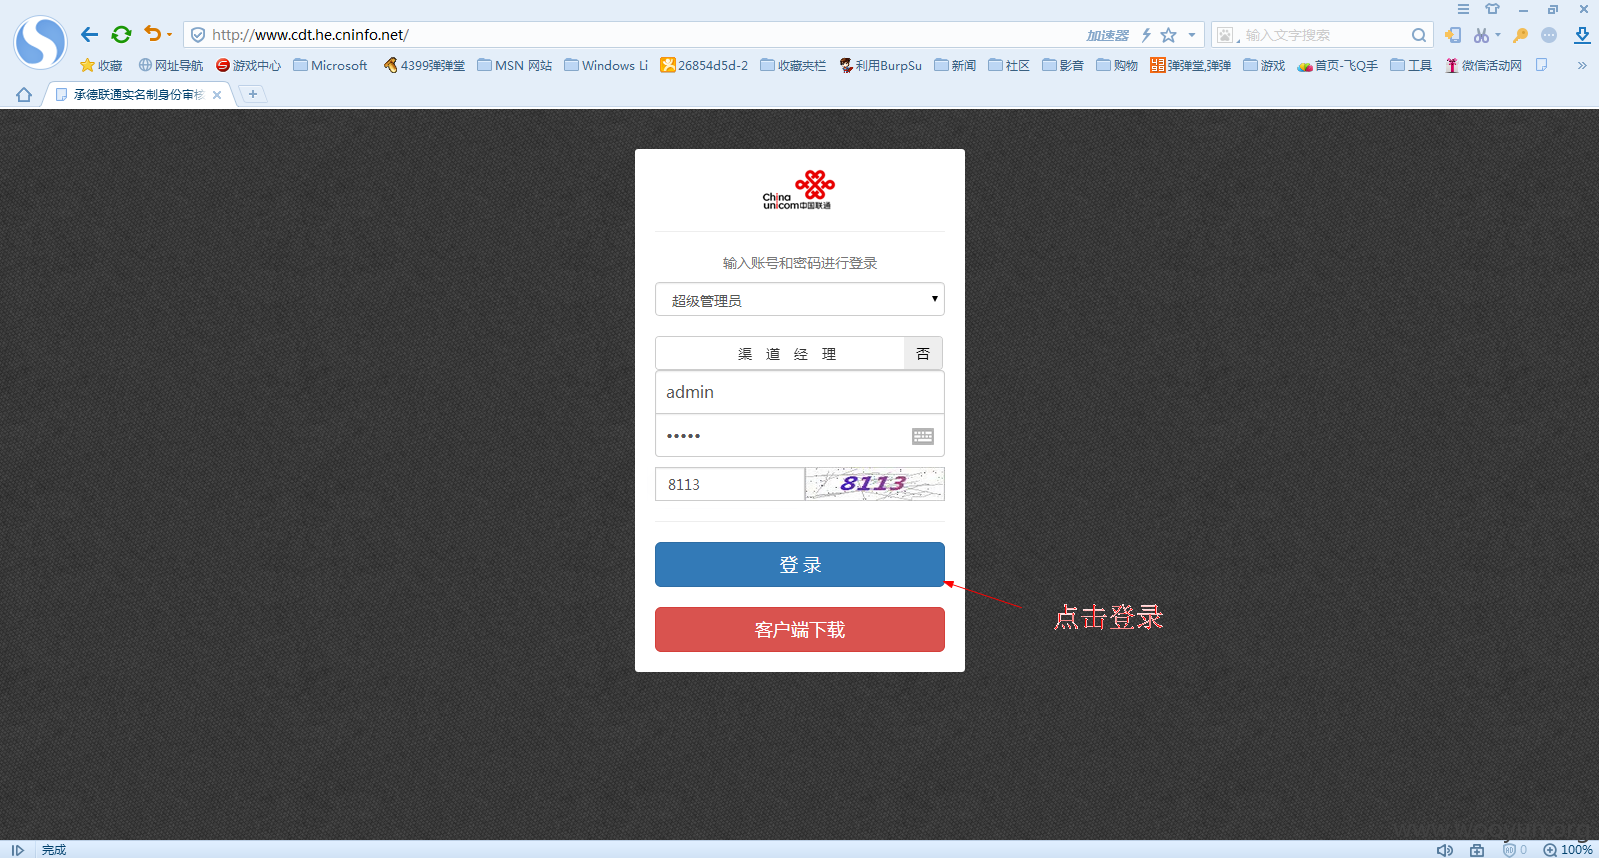Open the 收藏夹栏 bookmark folder

[x=793, y=65]
